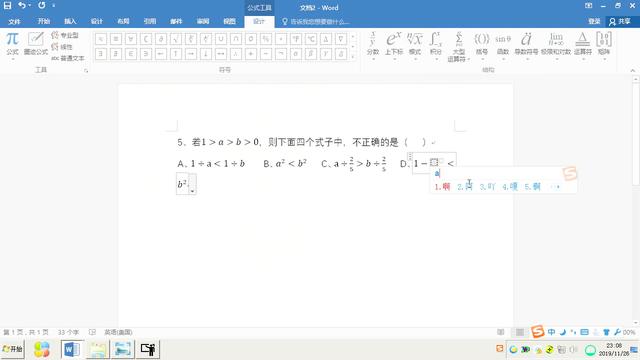Click the Sogou 中 language toggle
Screen dimensions: 640x360
click(x=551, y=332)
